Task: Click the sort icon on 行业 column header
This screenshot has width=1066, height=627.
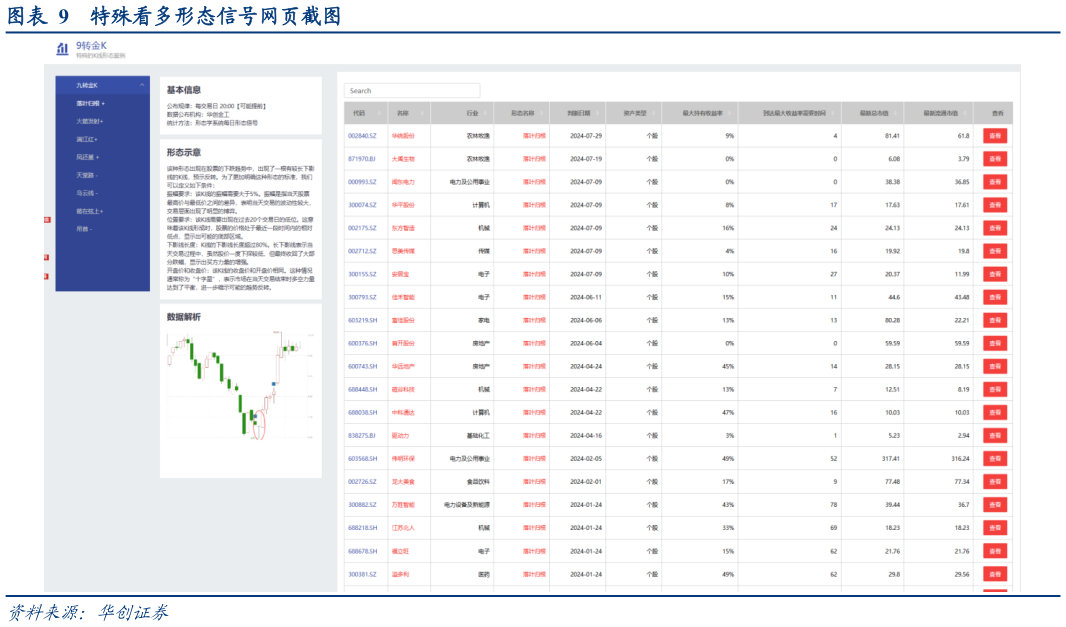Action: pyautogui.click(x=488, y=113)
